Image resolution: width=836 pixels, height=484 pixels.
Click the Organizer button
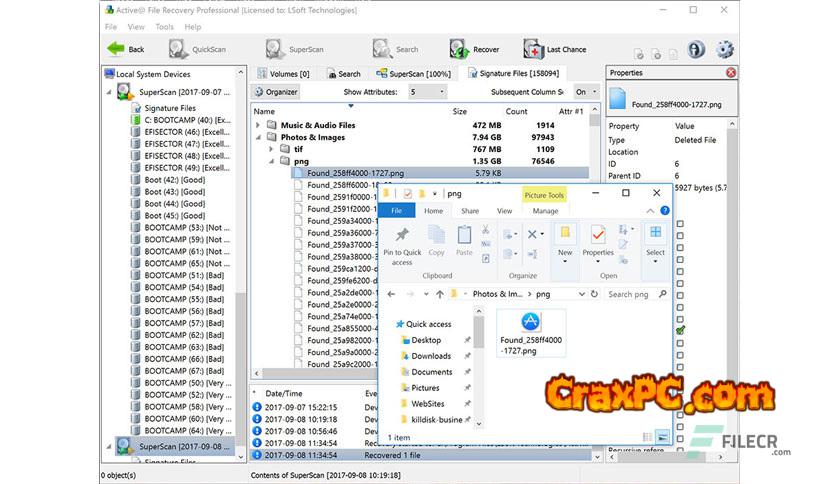tap(276, 92)
